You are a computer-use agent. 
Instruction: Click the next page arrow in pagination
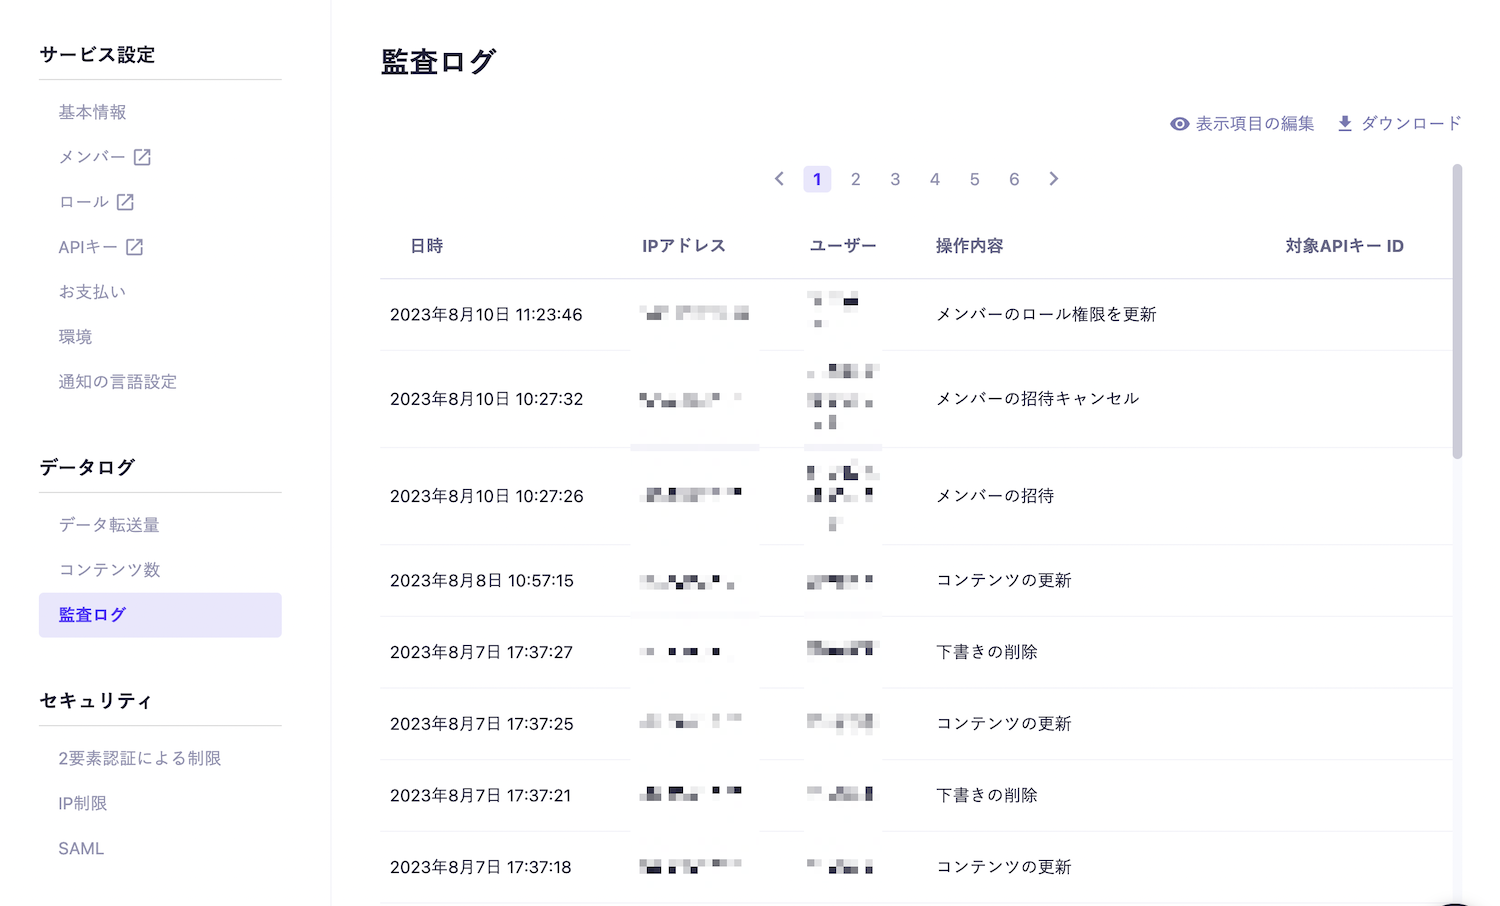pyautogui.click(x=1053, y=179)
